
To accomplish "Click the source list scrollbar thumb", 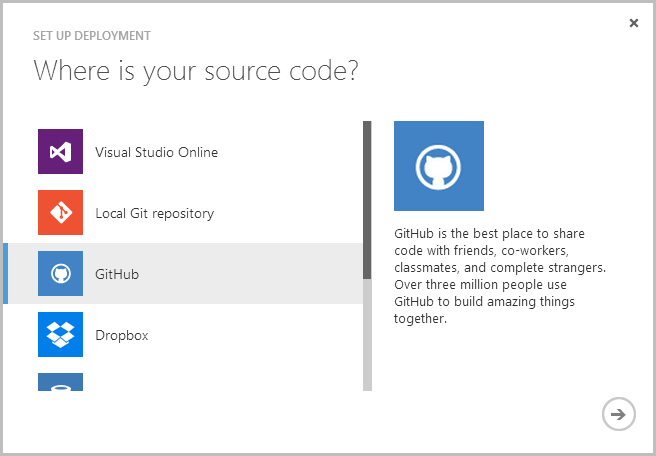I will [367, 200].
